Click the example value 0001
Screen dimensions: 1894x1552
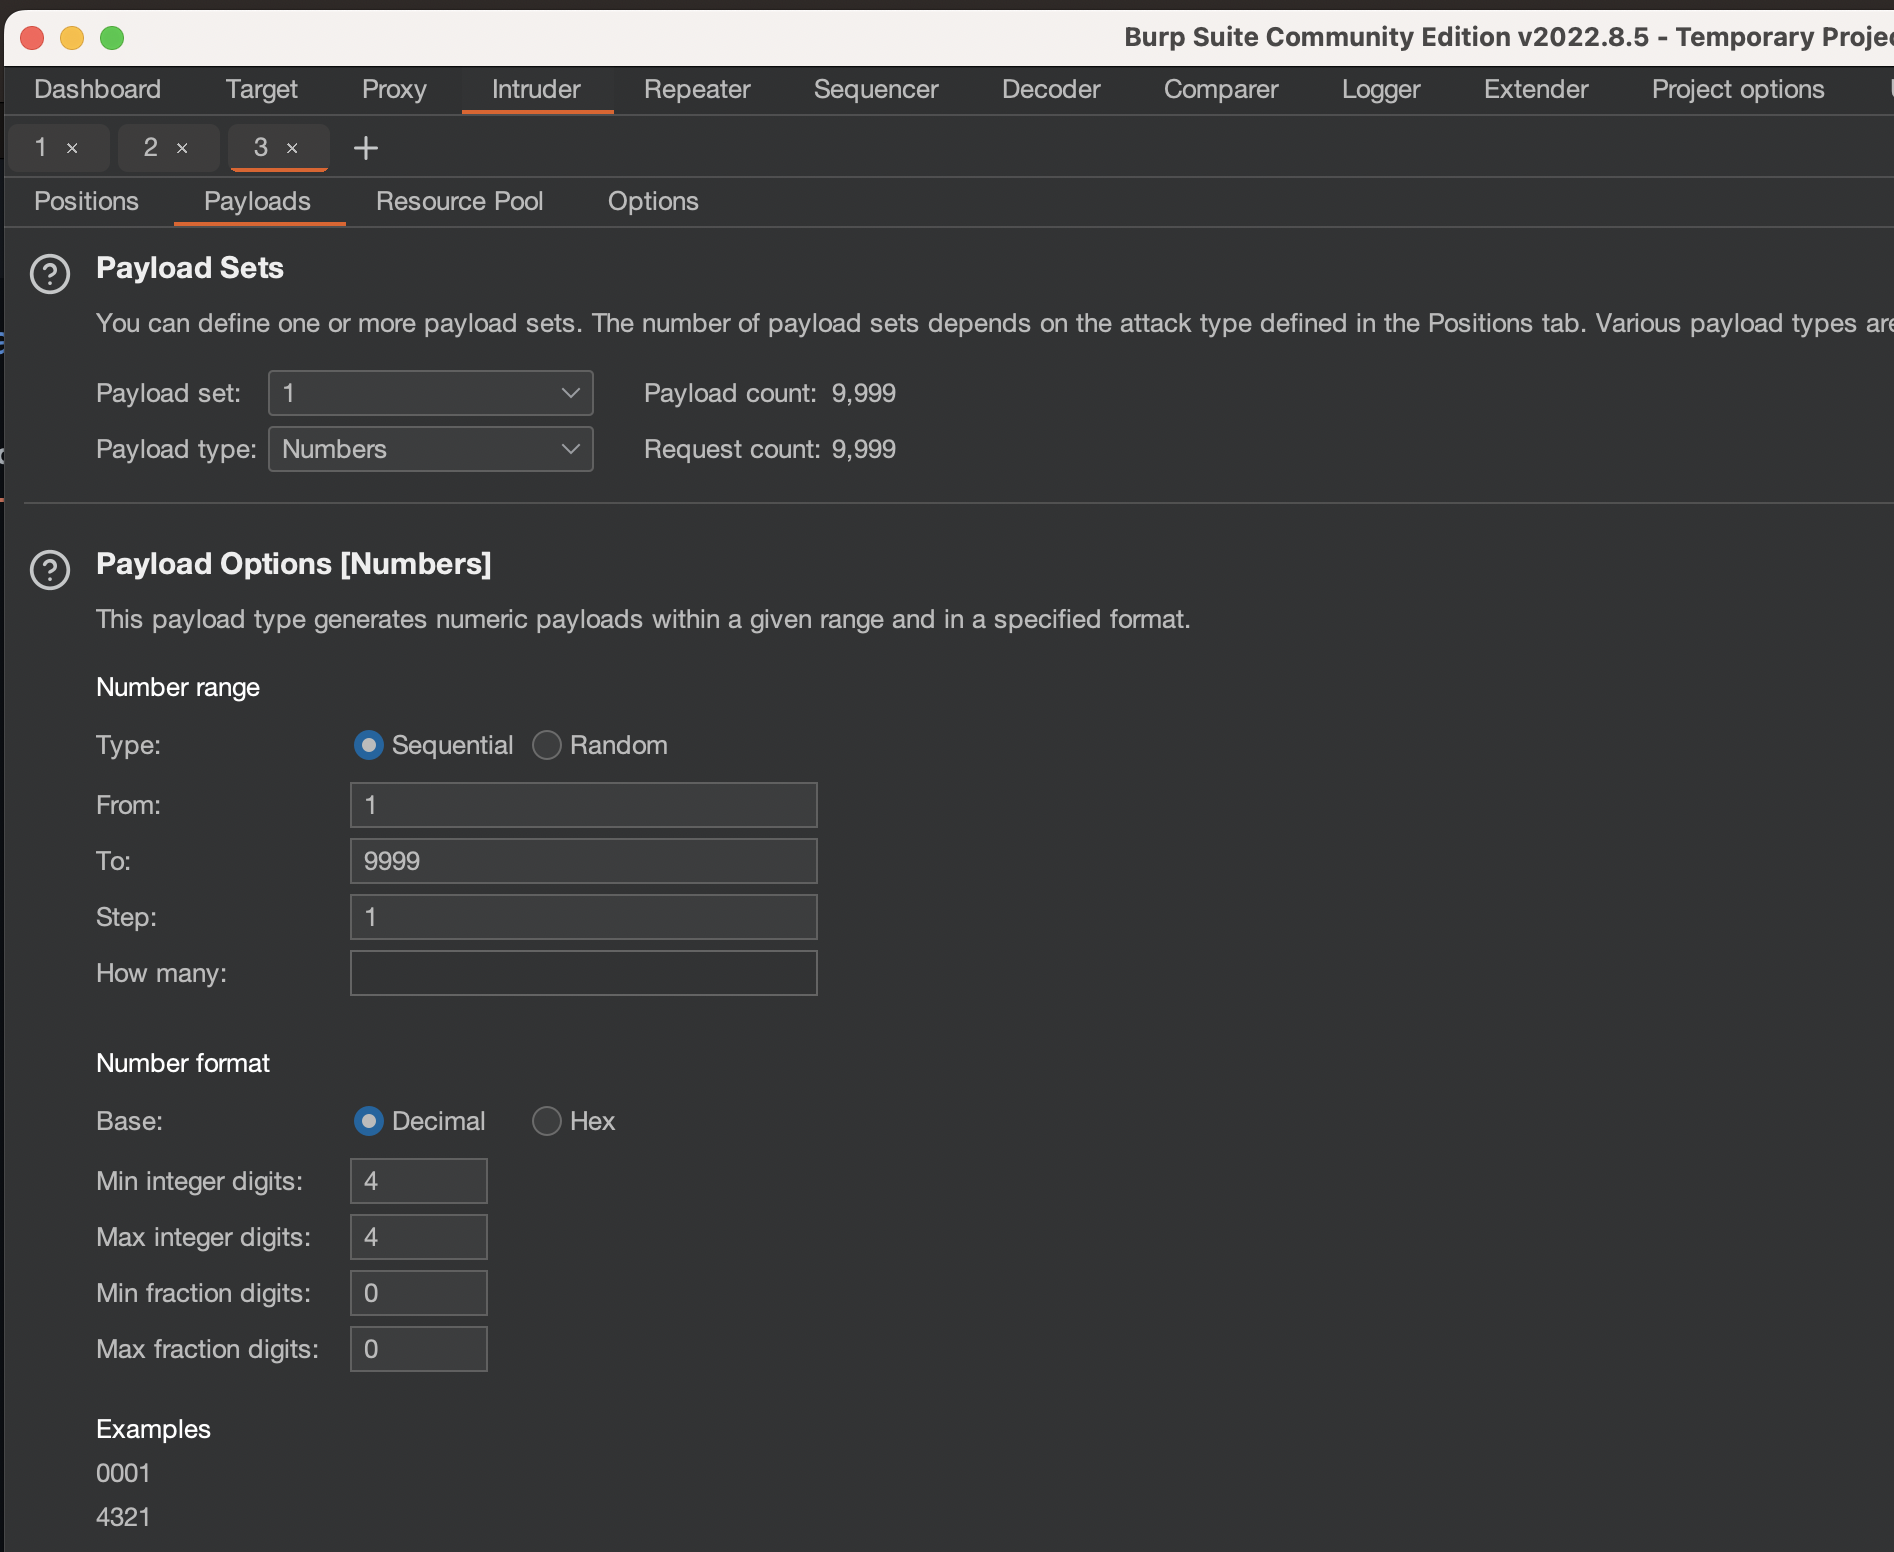[123, 1473]
